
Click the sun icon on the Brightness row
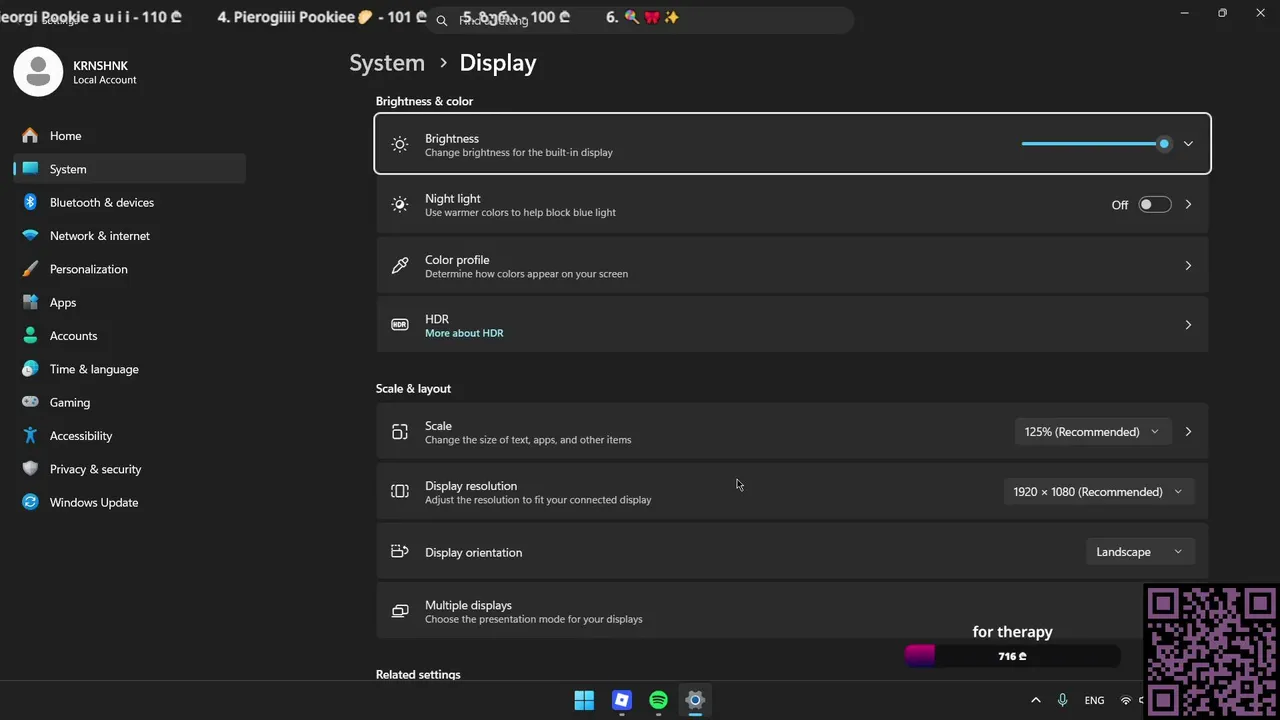(x=400, y=144)
